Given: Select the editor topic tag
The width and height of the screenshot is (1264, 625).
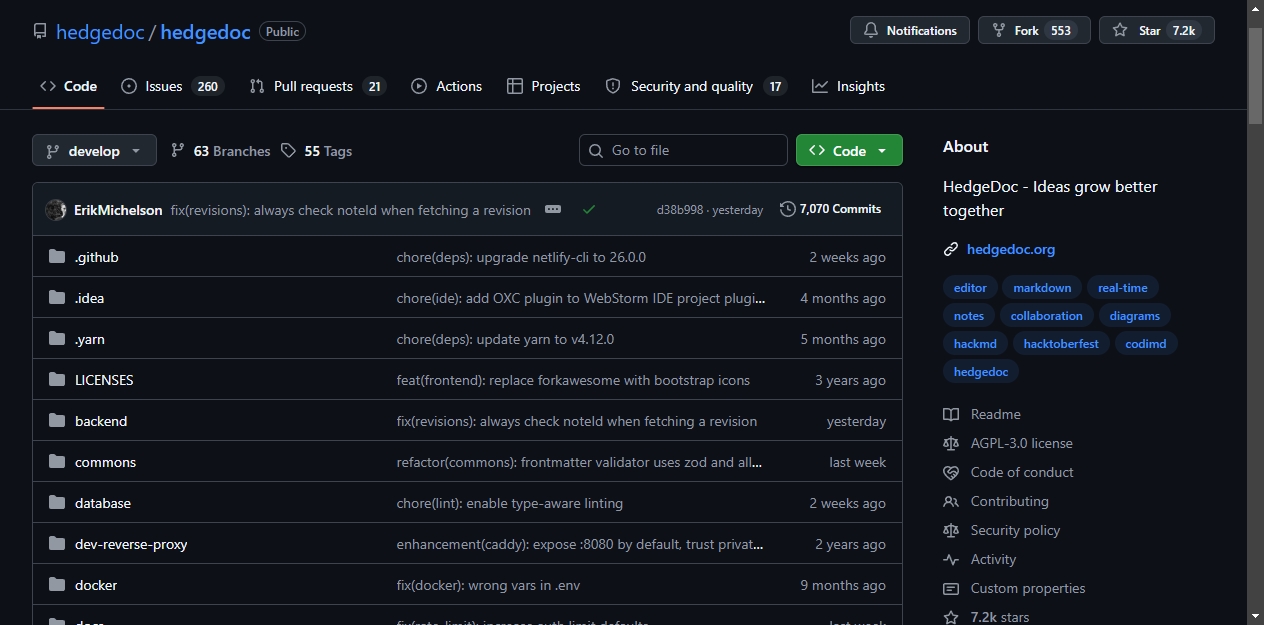Looking at the screenshot, I should (970, 288).
